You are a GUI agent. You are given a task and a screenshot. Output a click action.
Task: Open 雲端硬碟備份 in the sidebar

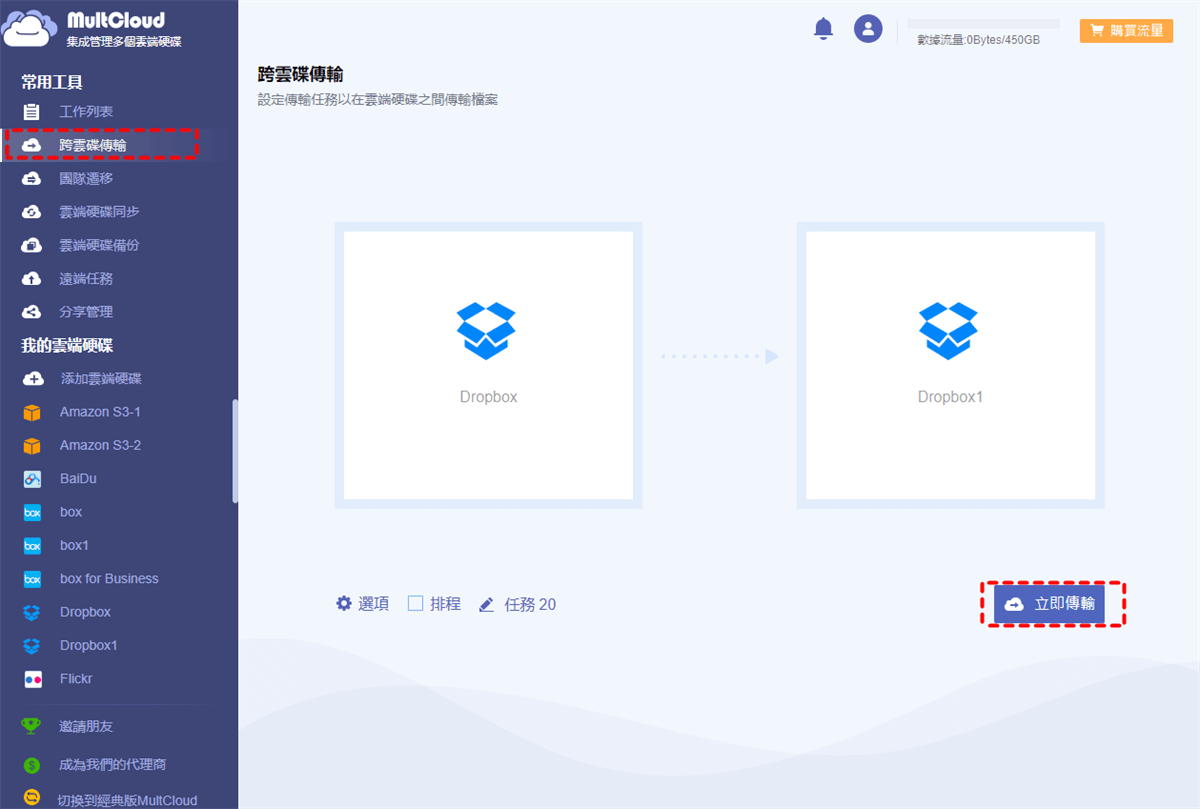coord(99,245)
